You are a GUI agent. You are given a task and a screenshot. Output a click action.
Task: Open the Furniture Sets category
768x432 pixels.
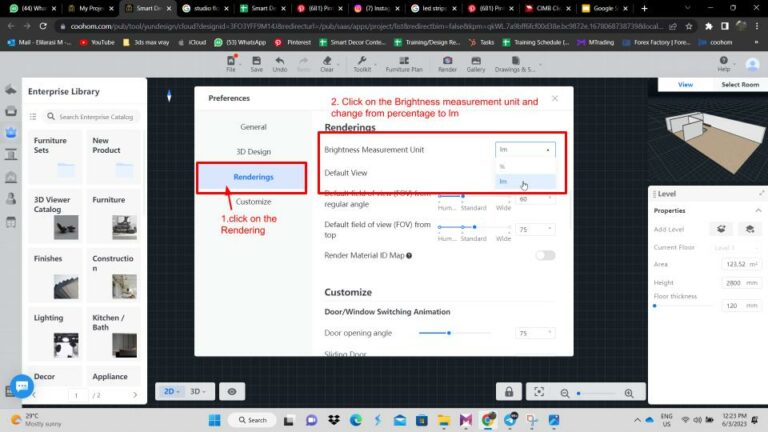click(x=54, y=157)
